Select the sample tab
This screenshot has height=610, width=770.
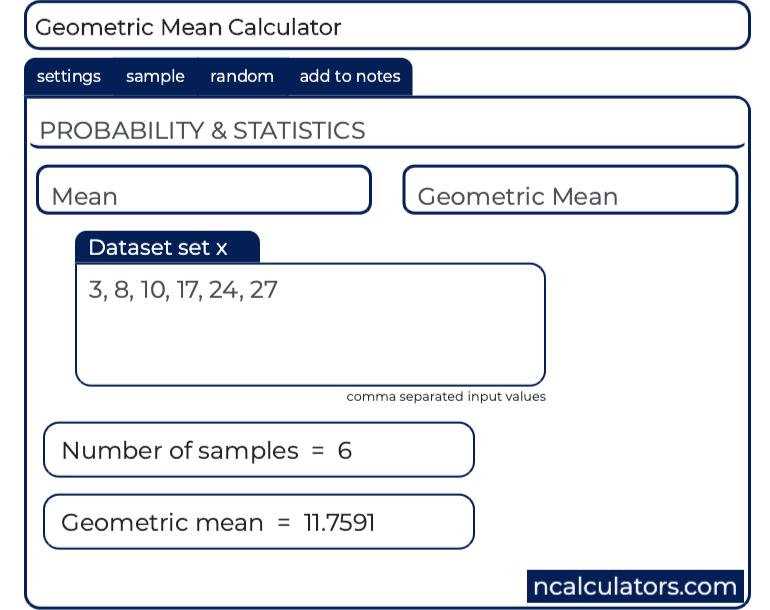[x=155, y=77]
